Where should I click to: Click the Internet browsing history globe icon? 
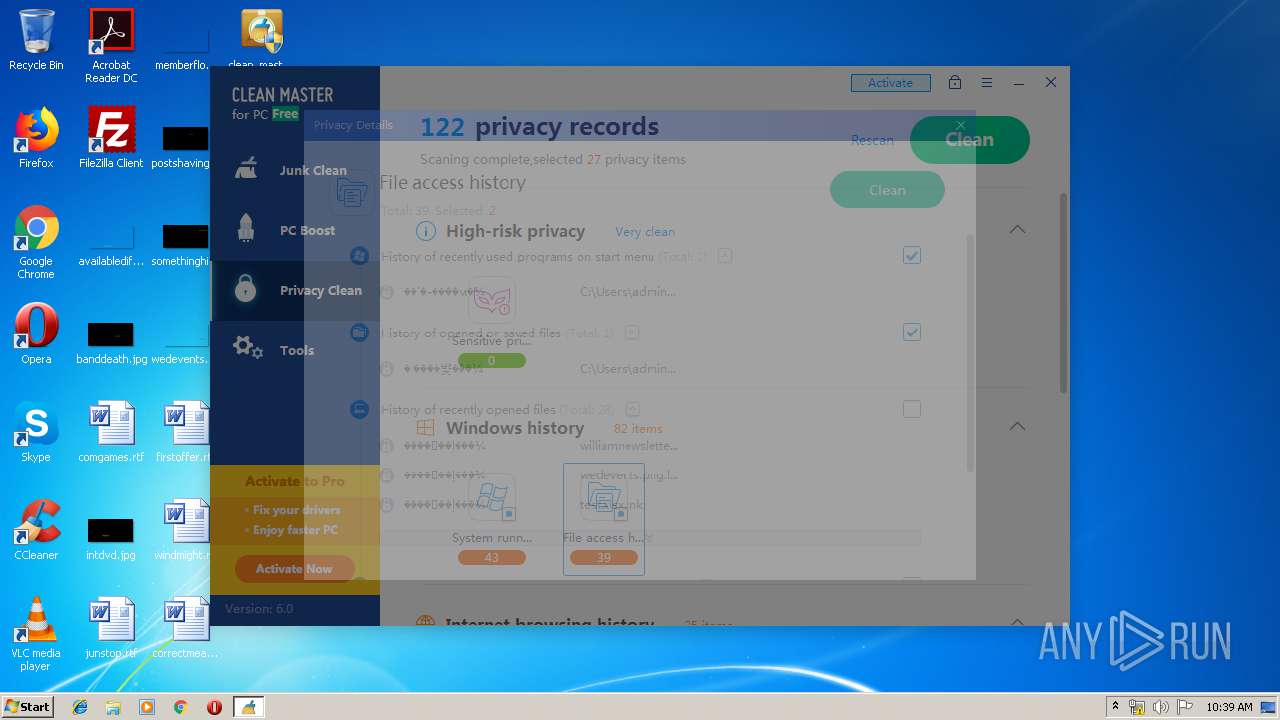(x=425, y=621)
